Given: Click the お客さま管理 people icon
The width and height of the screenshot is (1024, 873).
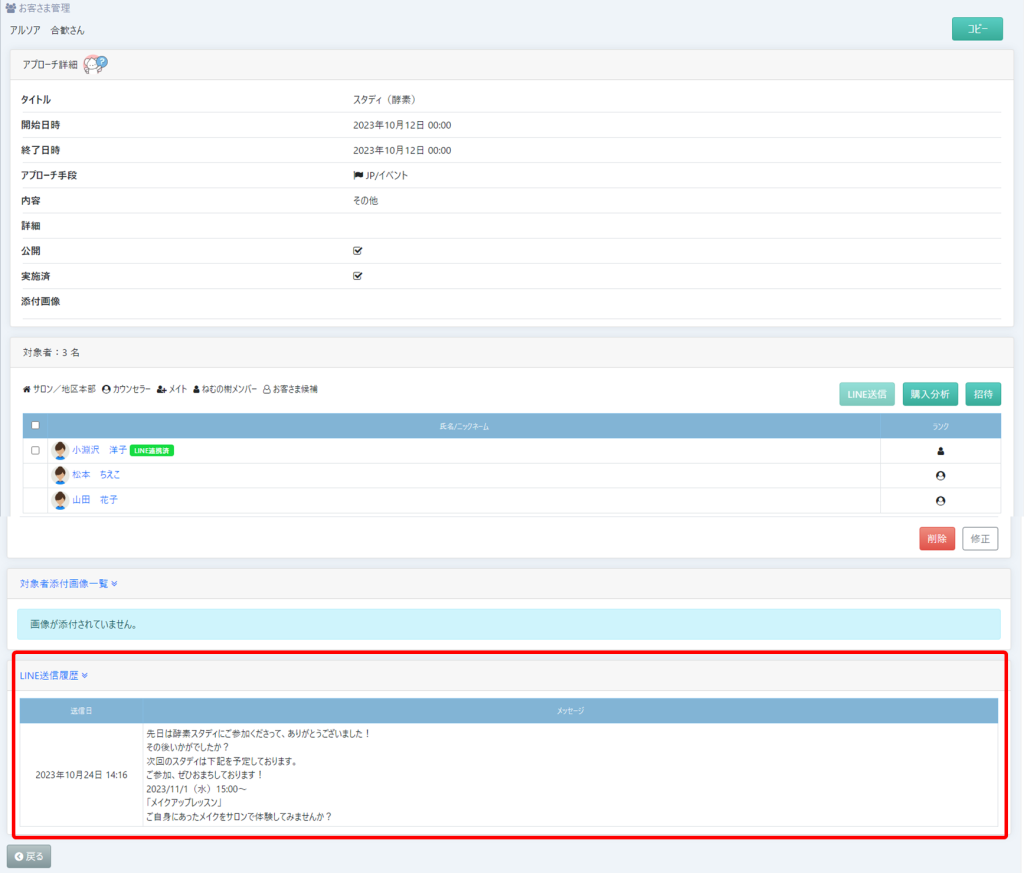Looking at the screenshot, I should pyautogui.click(x=10, y=8).
